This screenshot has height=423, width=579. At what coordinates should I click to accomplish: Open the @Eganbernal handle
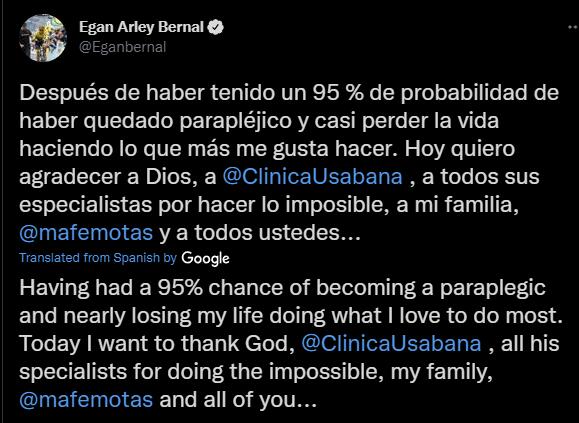click(122, 47)
